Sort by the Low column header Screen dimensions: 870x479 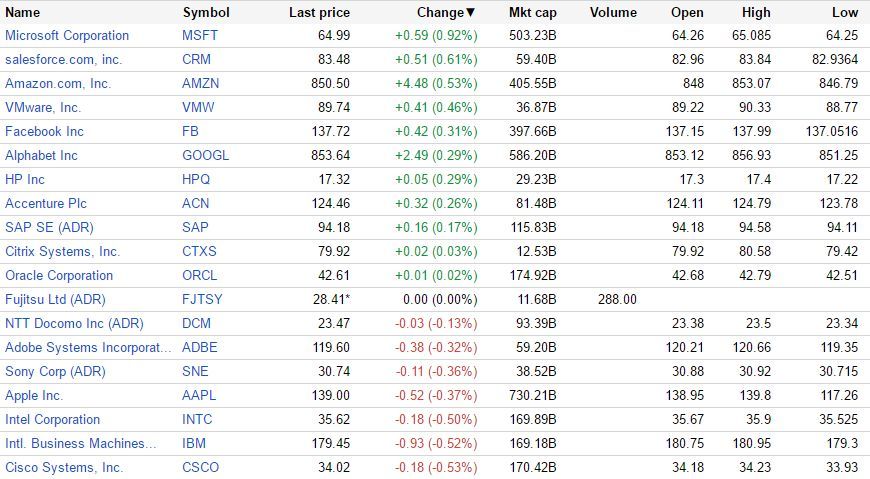844,13
